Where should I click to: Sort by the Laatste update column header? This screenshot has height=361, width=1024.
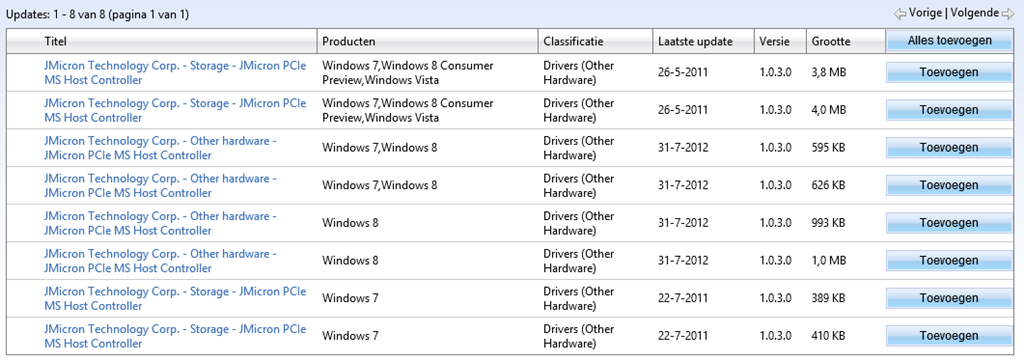tap(696, 41)
